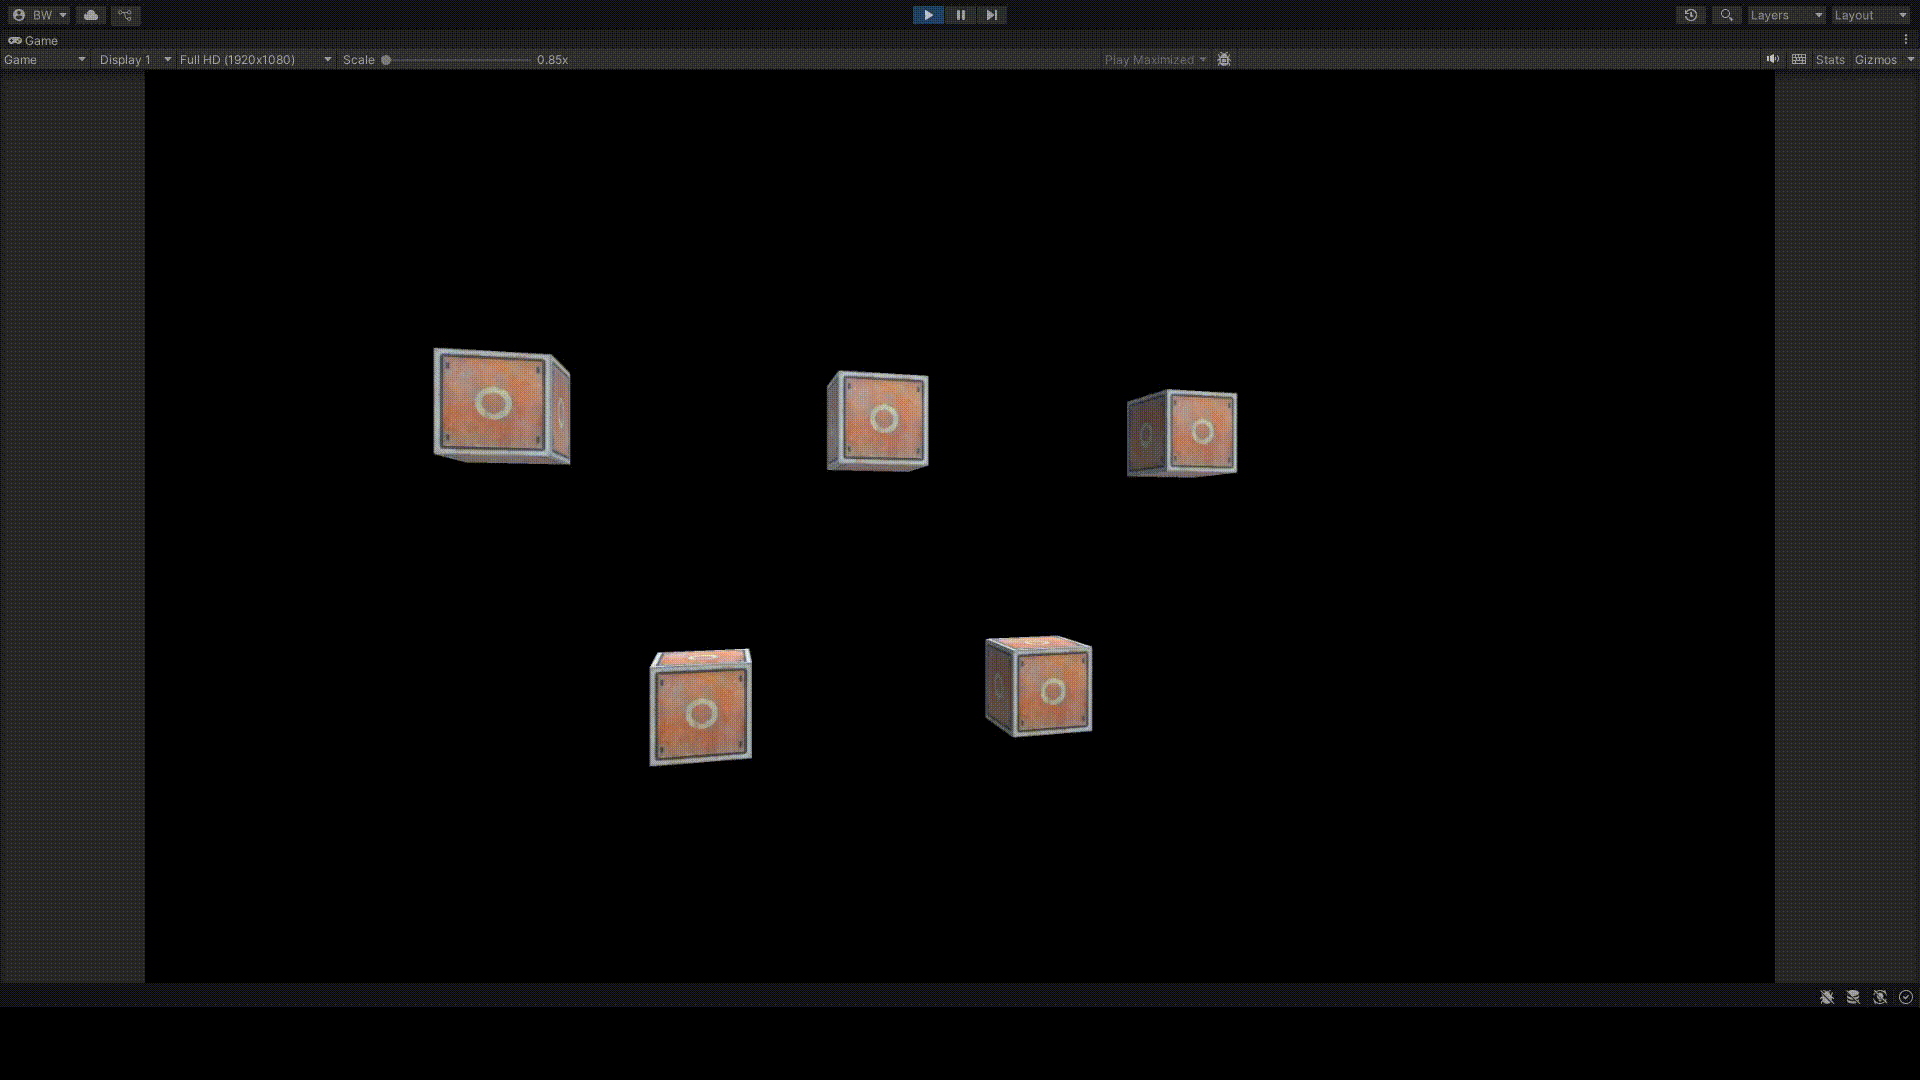This screenshot has width=1920, height=1080.
Task: Click the auto-generate lighting status icon
Action: (1880, 997)
